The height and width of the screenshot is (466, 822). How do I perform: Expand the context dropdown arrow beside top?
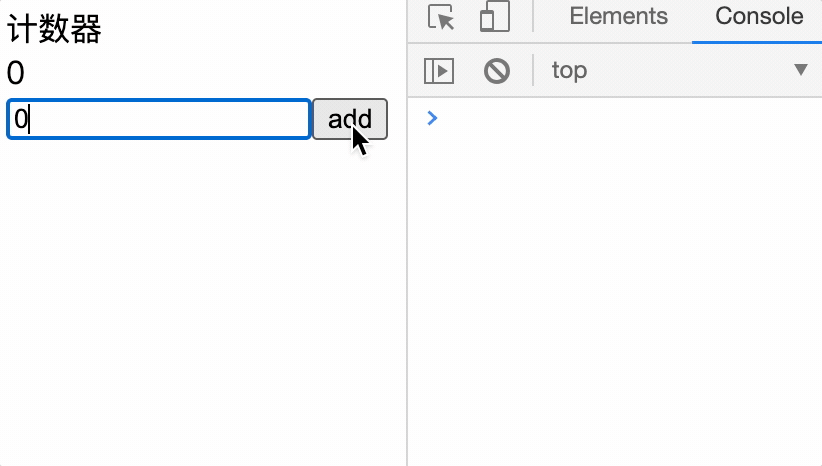(x=800, y=70)
